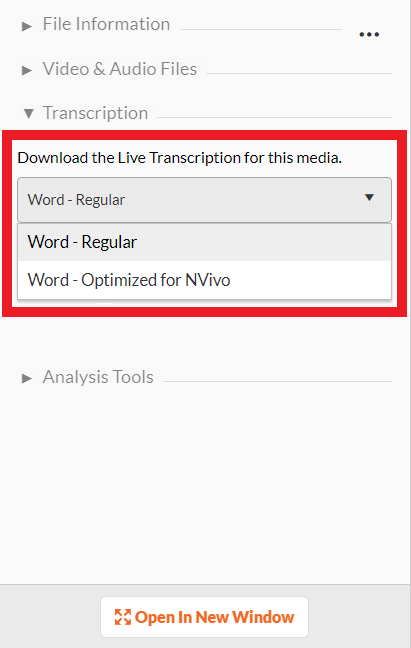Expand the Analysis Tools section
Screen dimensions: 411x648
pos(88,377)
